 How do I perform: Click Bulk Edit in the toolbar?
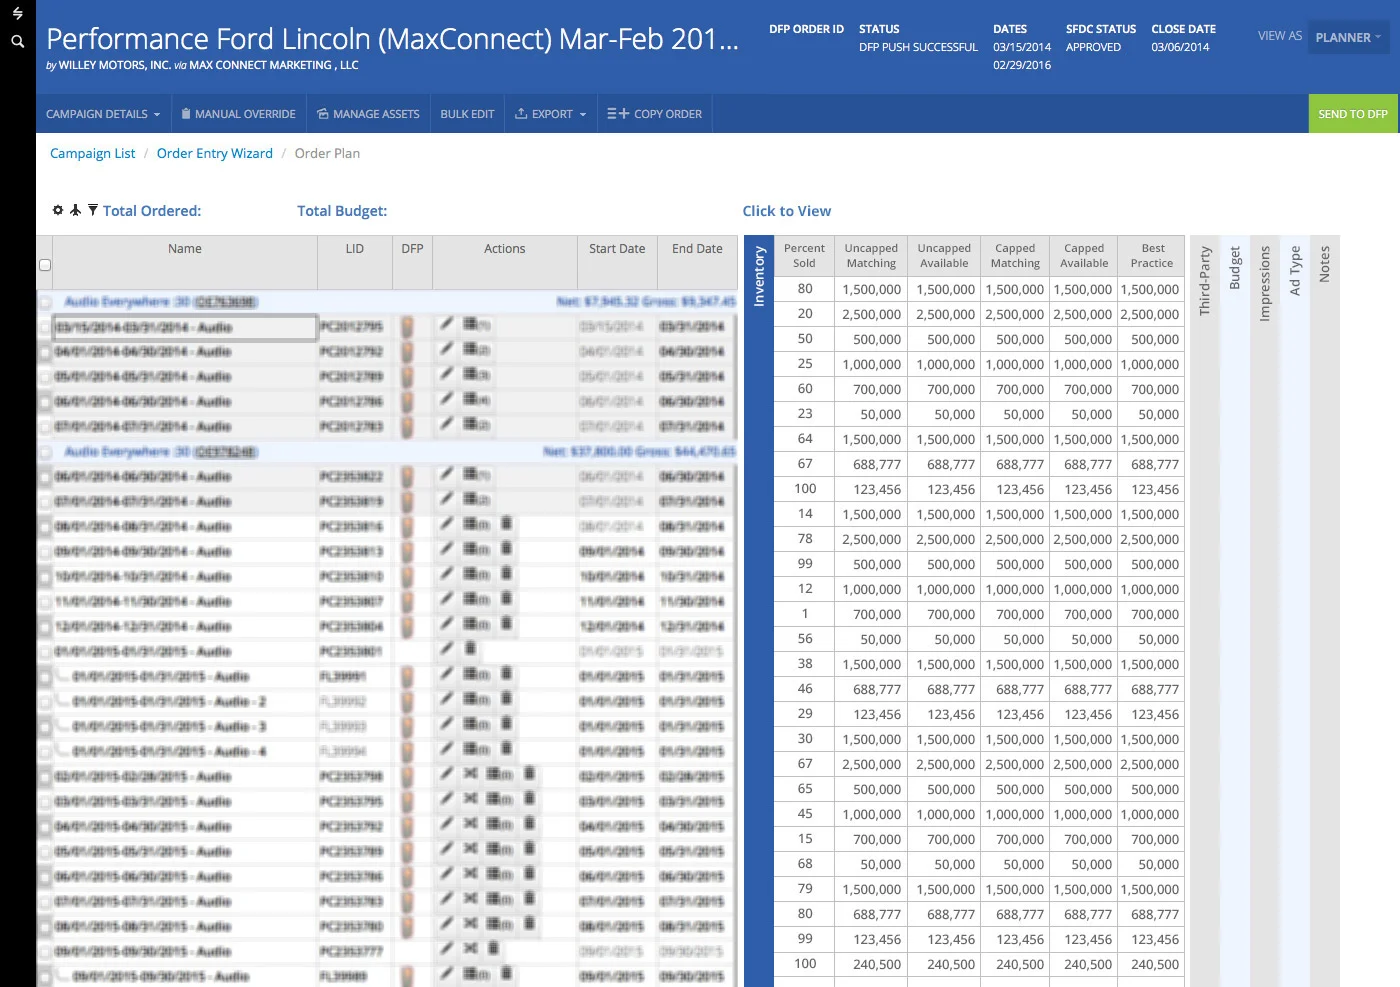(x=467, y=114)
